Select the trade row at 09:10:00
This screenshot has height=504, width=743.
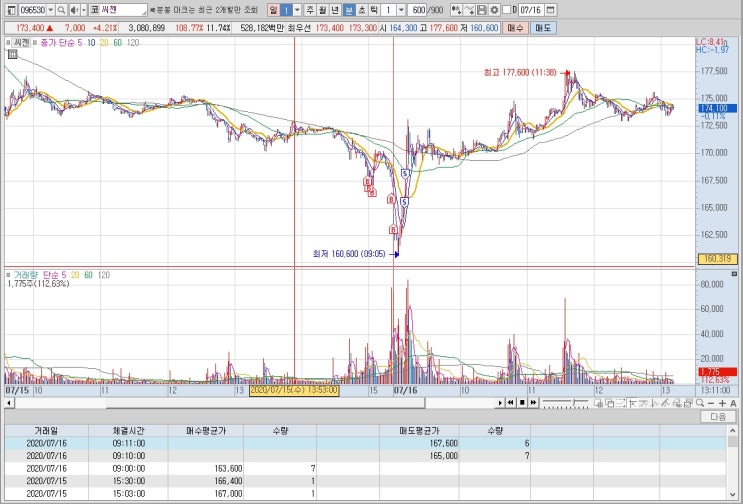pyautogui.click(x=365, y=456)
